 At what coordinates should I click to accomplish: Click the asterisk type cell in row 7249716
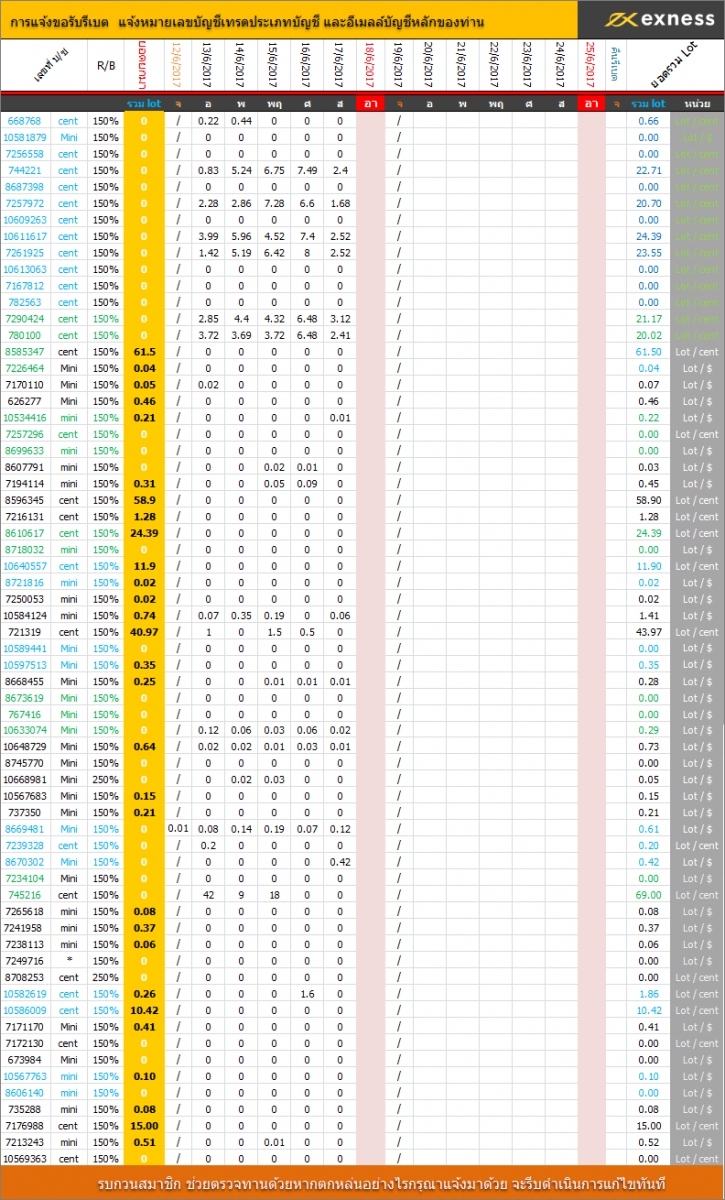click(68, 961)
